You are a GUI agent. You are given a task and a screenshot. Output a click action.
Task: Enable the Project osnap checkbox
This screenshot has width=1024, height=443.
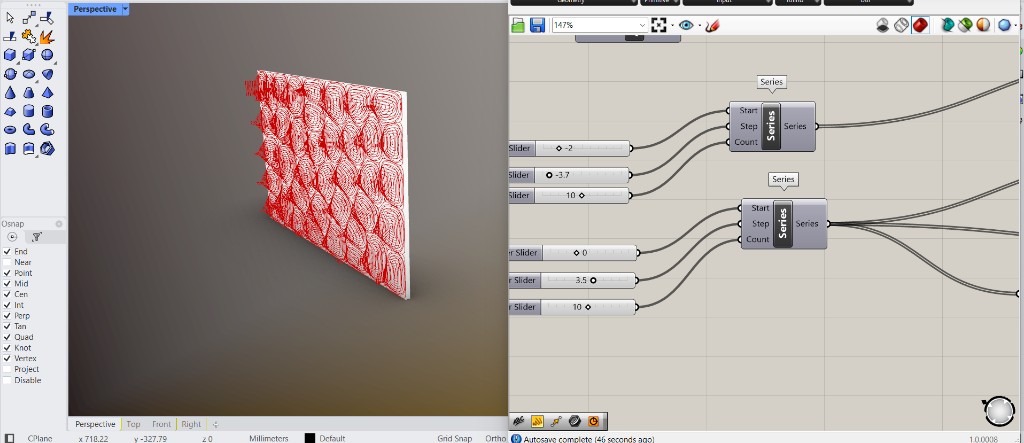pyautogui.click(x=7, y=369)
